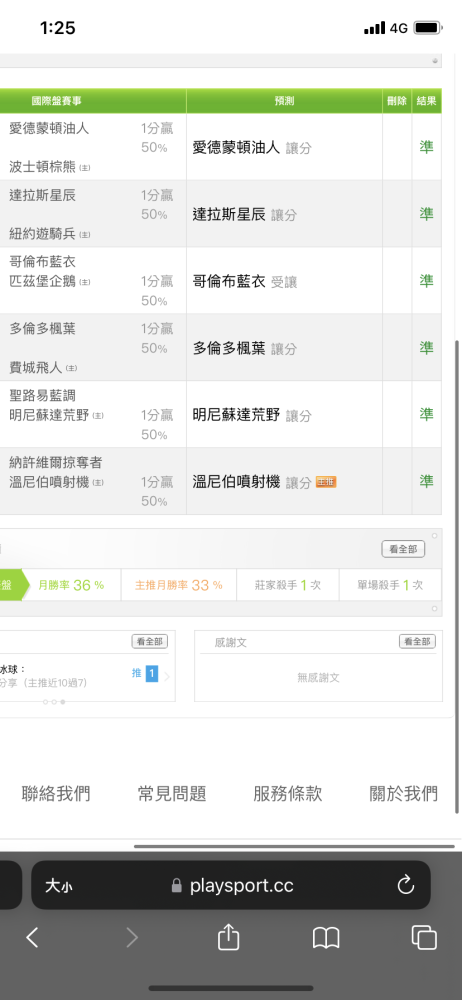
Task: Tap the Safari forward arrow
Action: pos(131,938)
